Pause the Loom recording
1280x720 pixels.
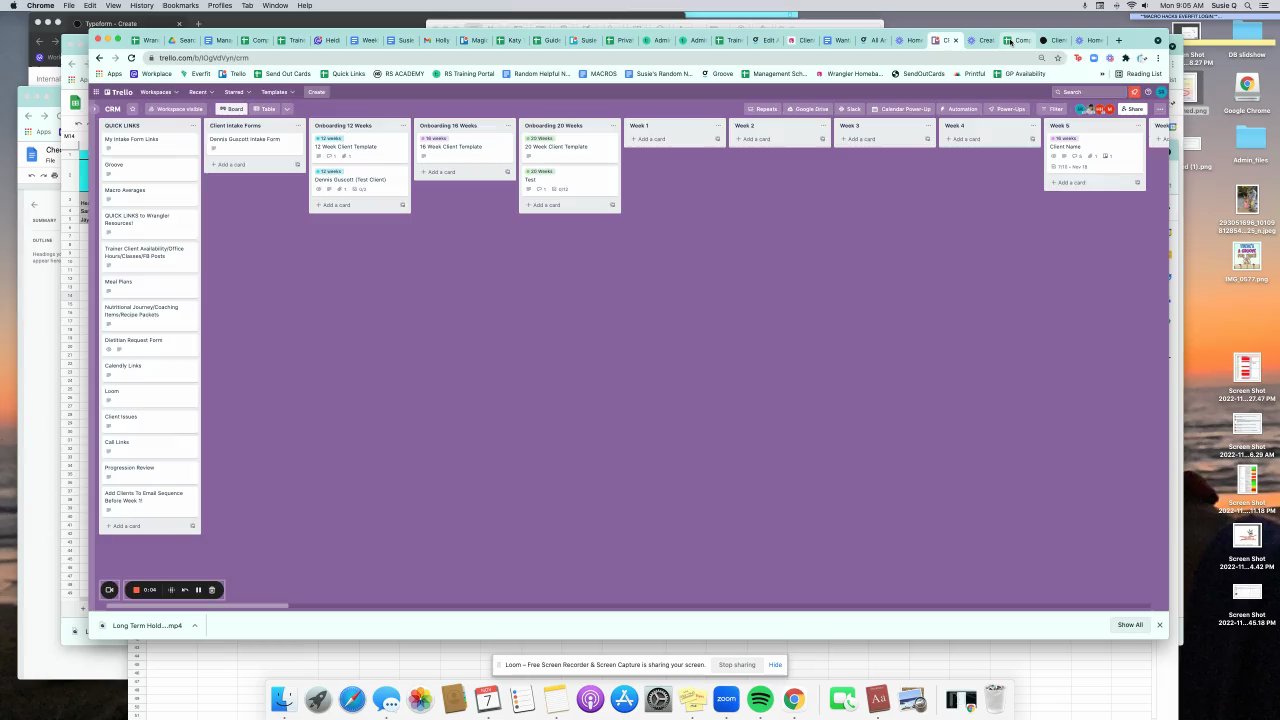198,590
